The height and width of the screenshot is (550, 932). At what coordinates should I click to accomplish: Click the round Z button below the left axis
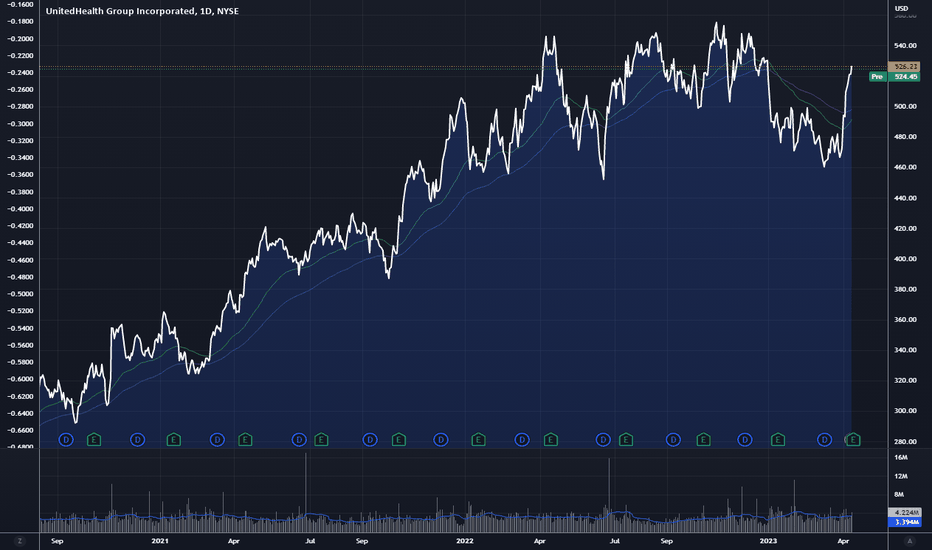[x=20, y=541]
